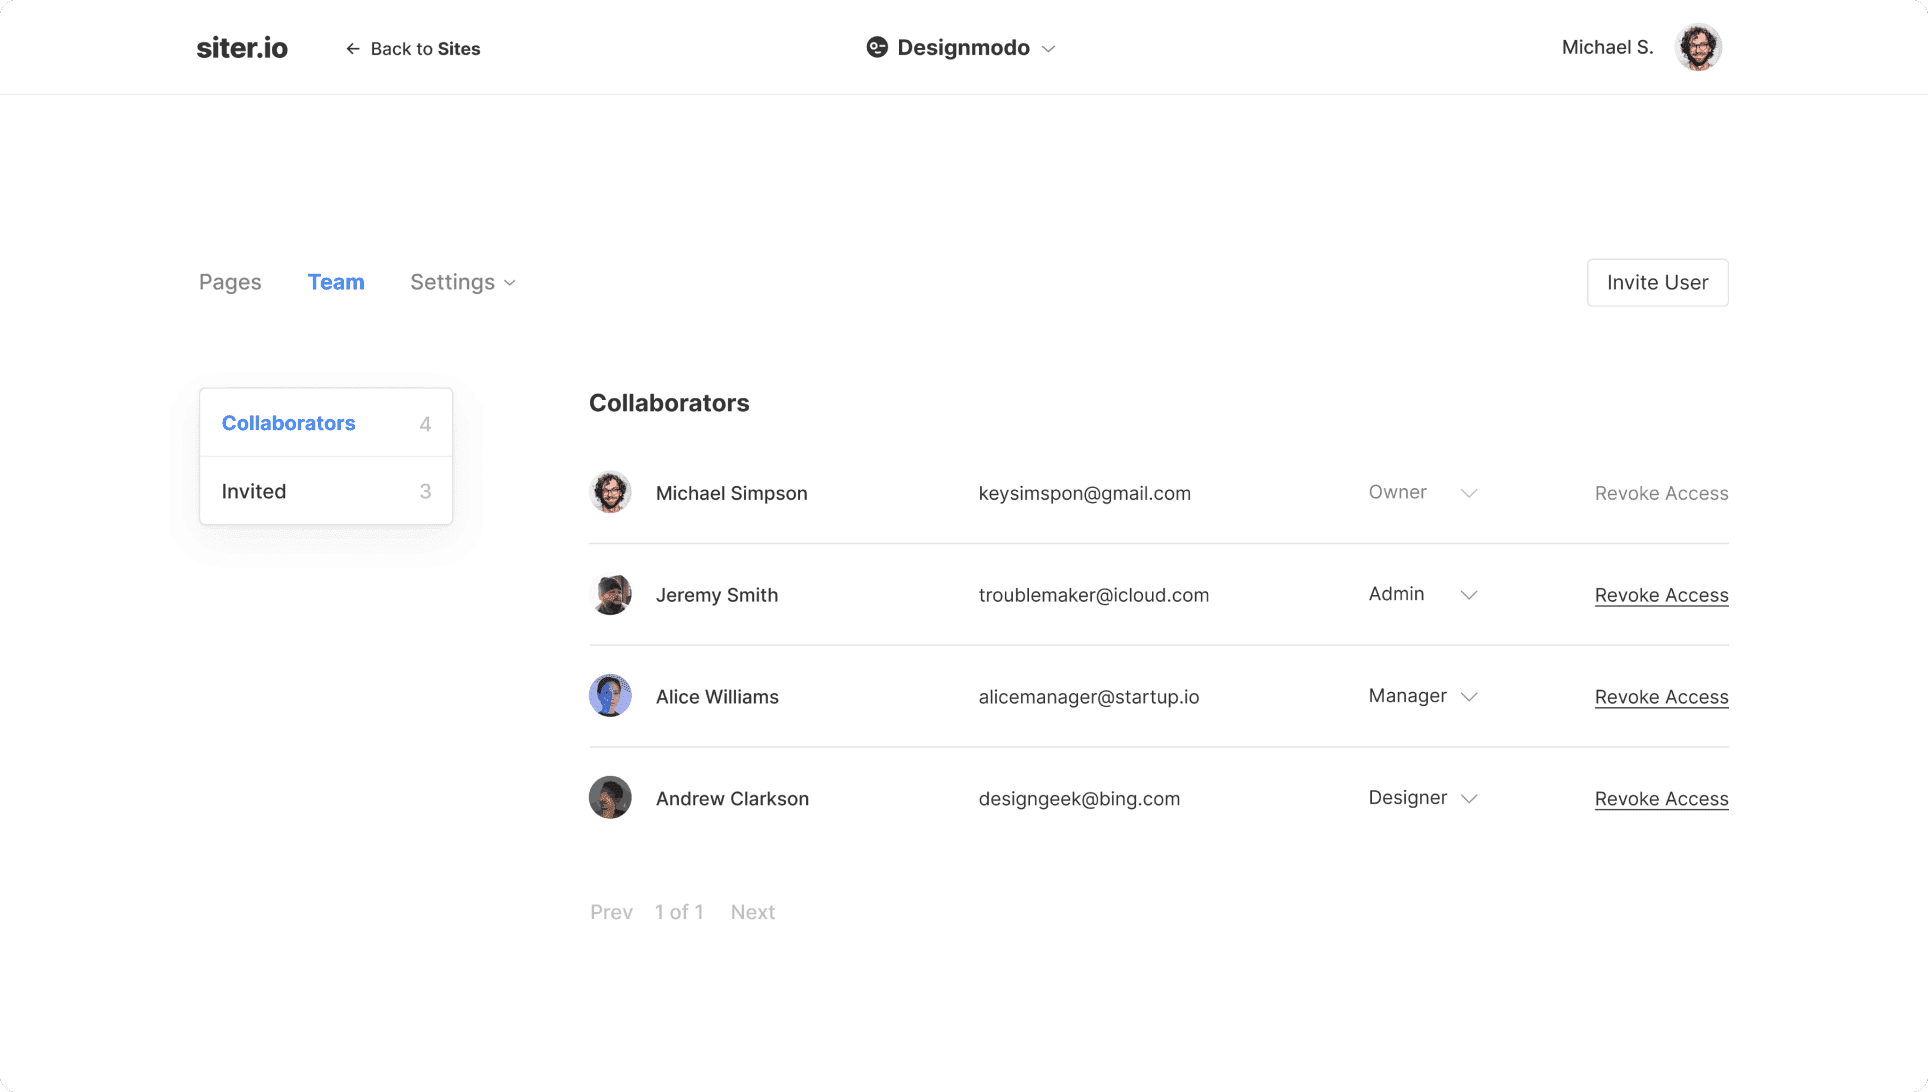Viewport: 1928px width, 1092px height.
Task: Go to the Next page of collaborators
Action: tap(752, 912)
